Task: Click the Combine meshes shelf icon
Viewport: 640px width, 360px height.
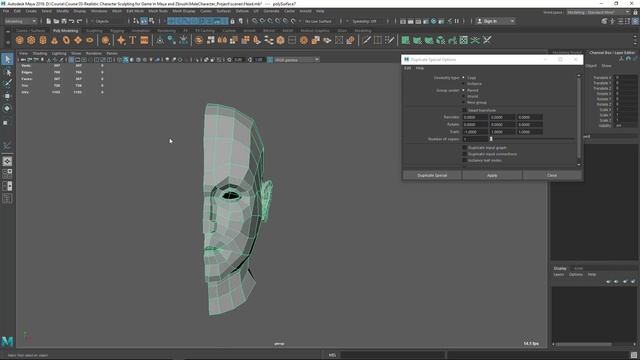Action: click(x=198, y=40)
